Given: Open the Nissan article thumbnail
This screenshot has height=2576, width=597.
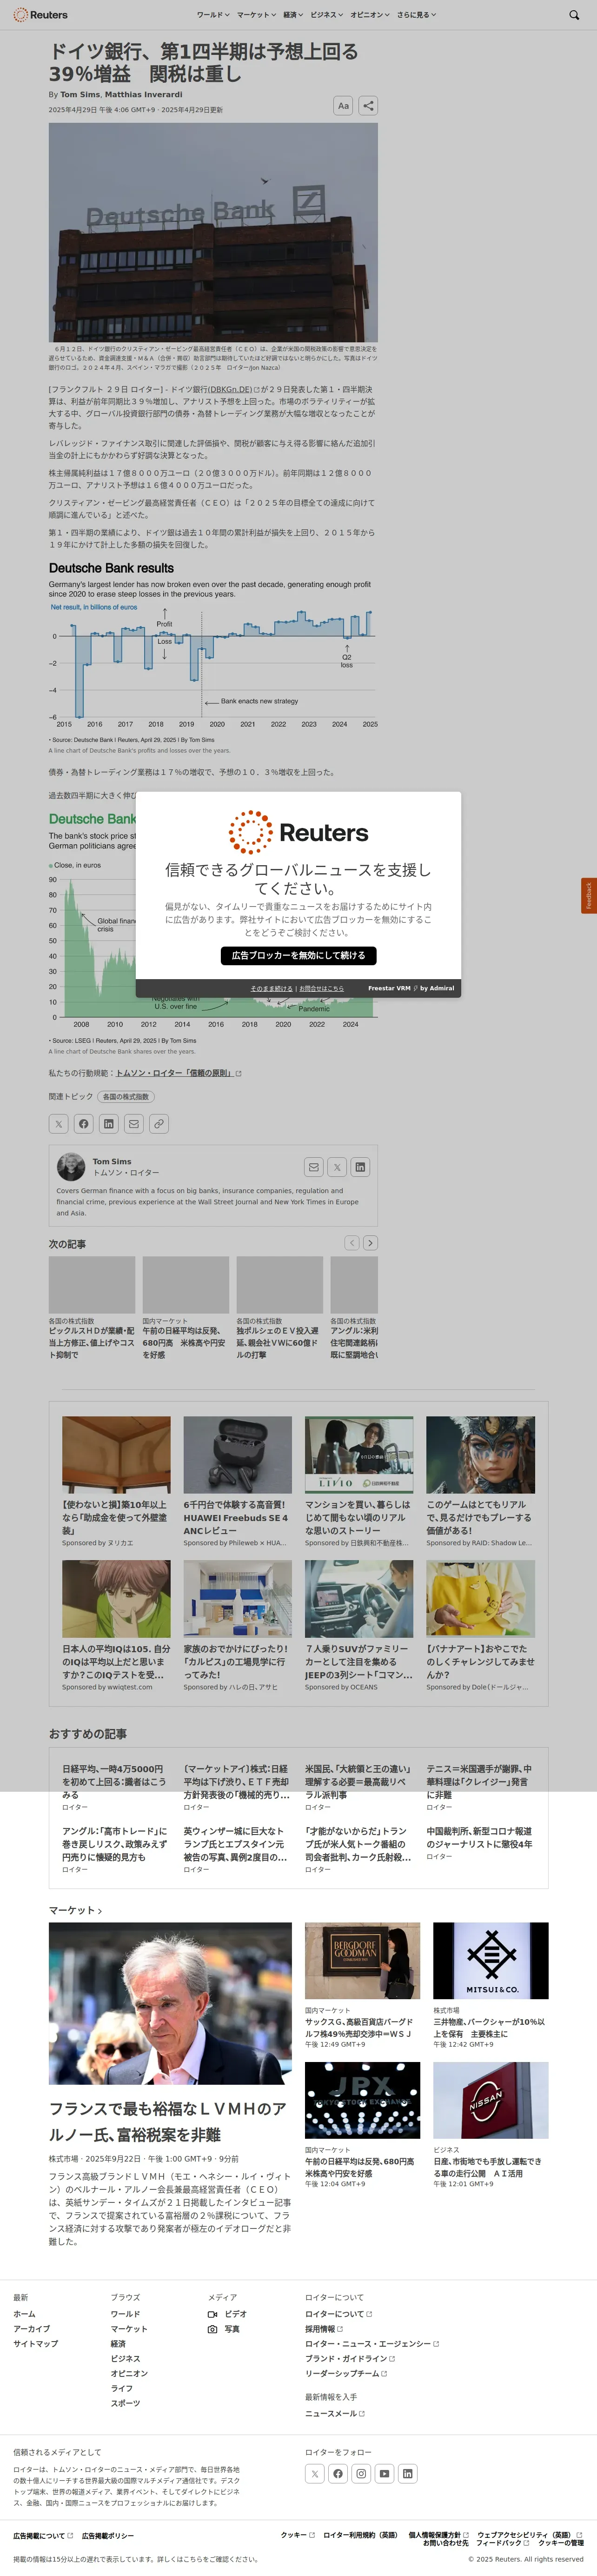Looking at the screenshot, I should click(x=490, y=2100).
